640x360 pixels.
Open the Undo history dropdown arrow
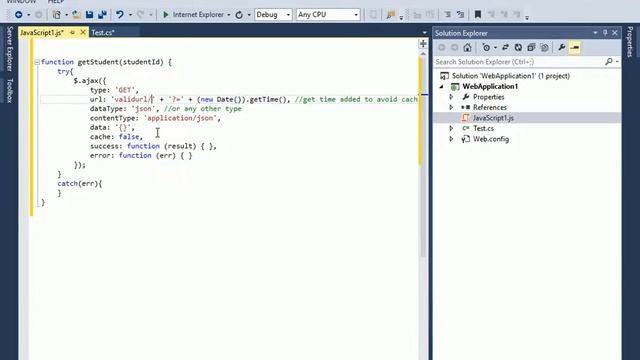click(x=130, y=15)
